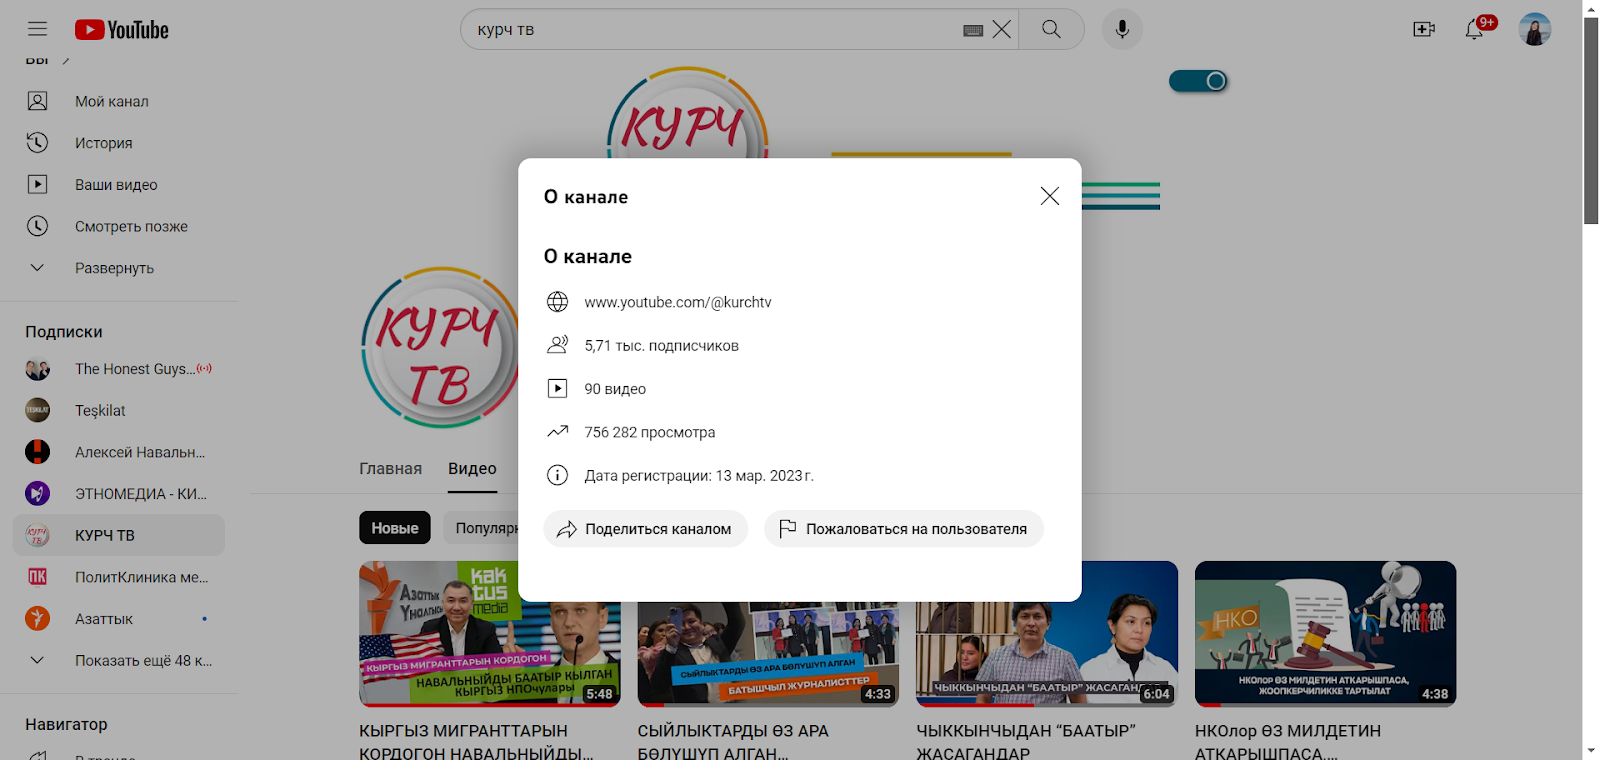The image size is (1600, 760).
Task: Click '5,71 тыс. подписчиков' text
Action: click(x=661, y=346)
